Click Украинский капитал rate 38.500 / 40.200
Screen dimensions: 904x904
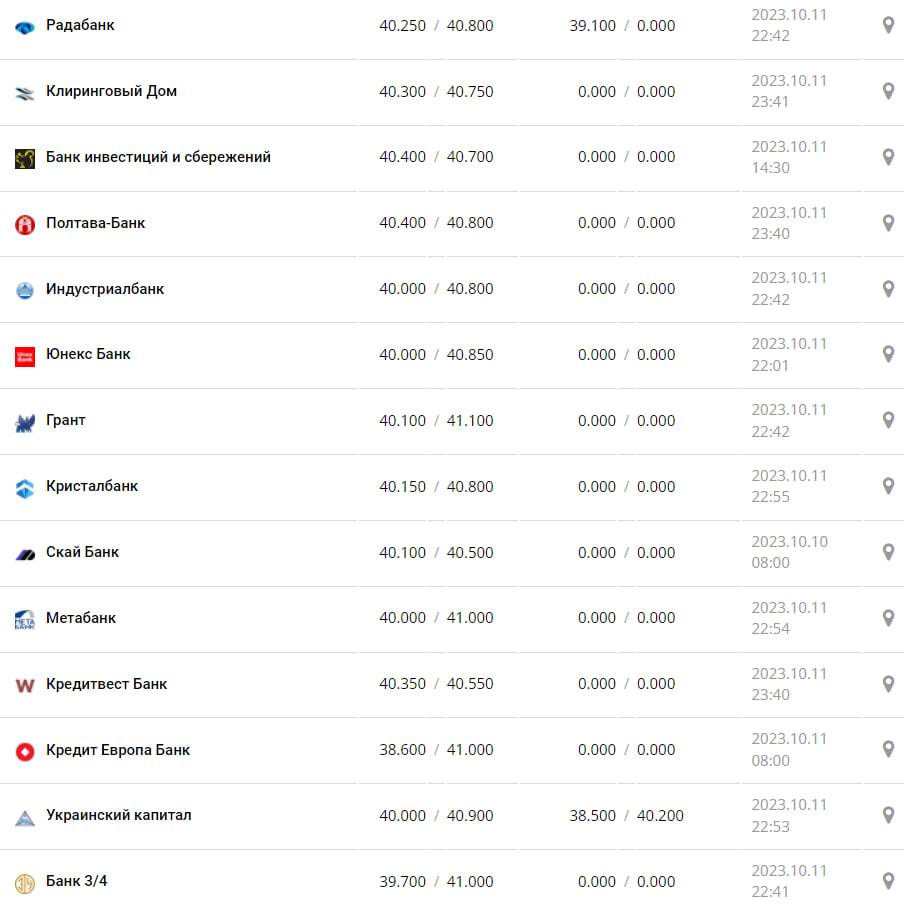[x=627, y=816]
